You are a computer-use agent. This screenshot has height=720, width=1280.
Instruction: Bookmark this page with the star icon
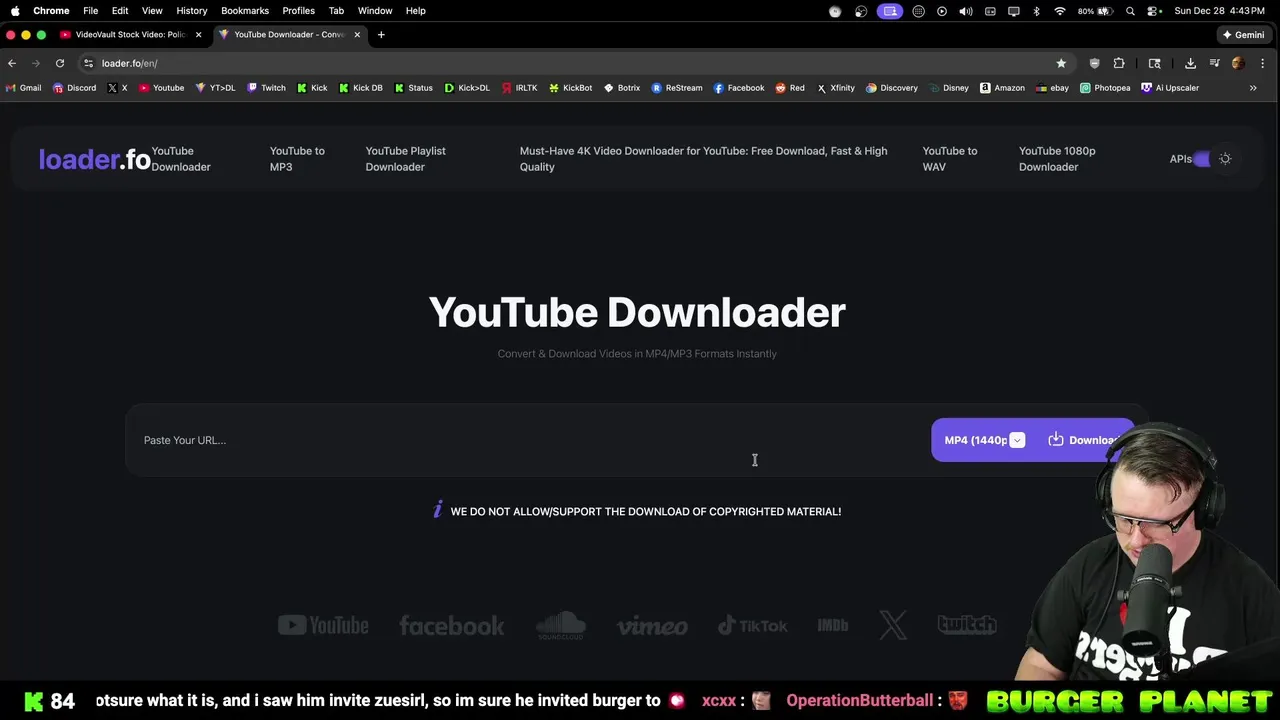tap(1061, 63)
